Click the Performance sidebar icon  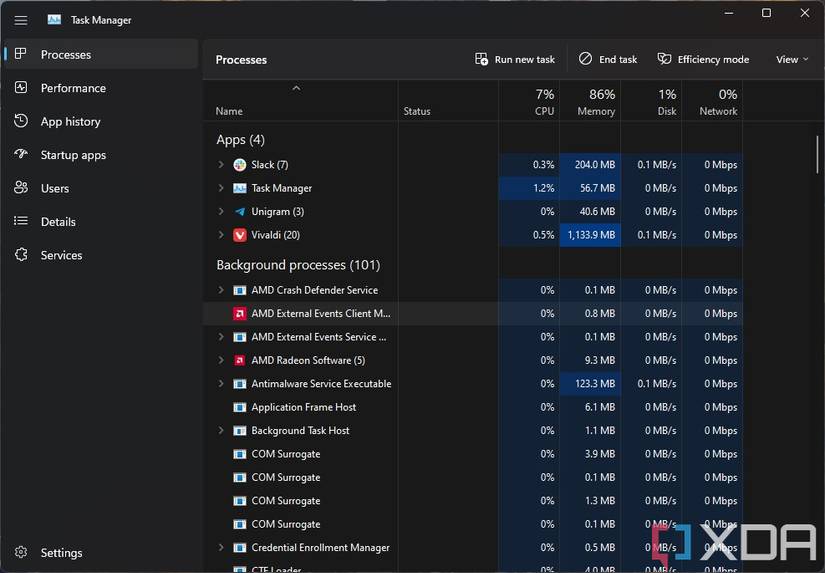click(x=21, y=87)
